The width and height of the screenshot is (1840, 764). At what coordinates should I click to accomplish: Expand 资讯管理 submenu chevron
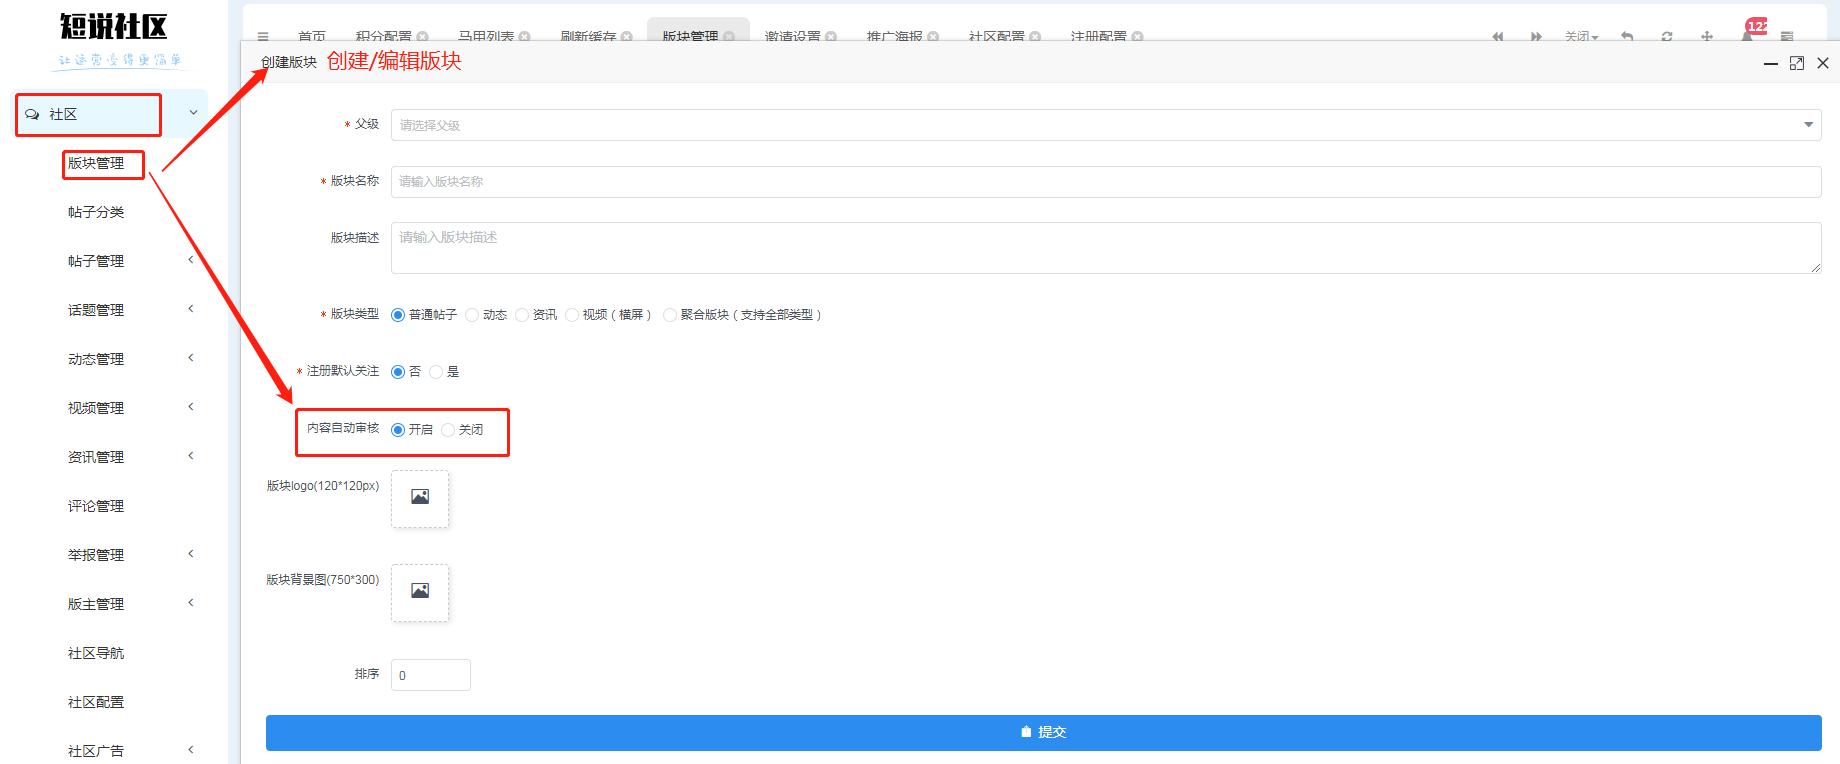[x=191, y=456]
